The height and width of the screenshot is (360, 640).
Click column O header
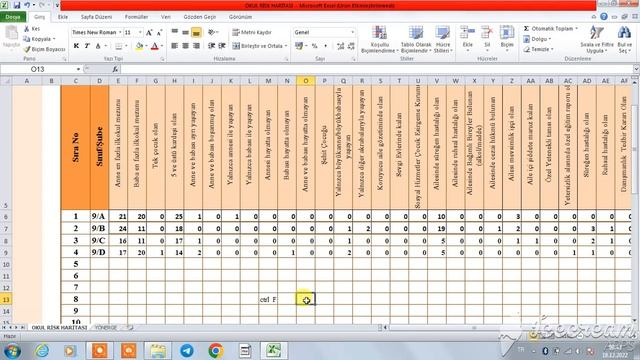306,81
